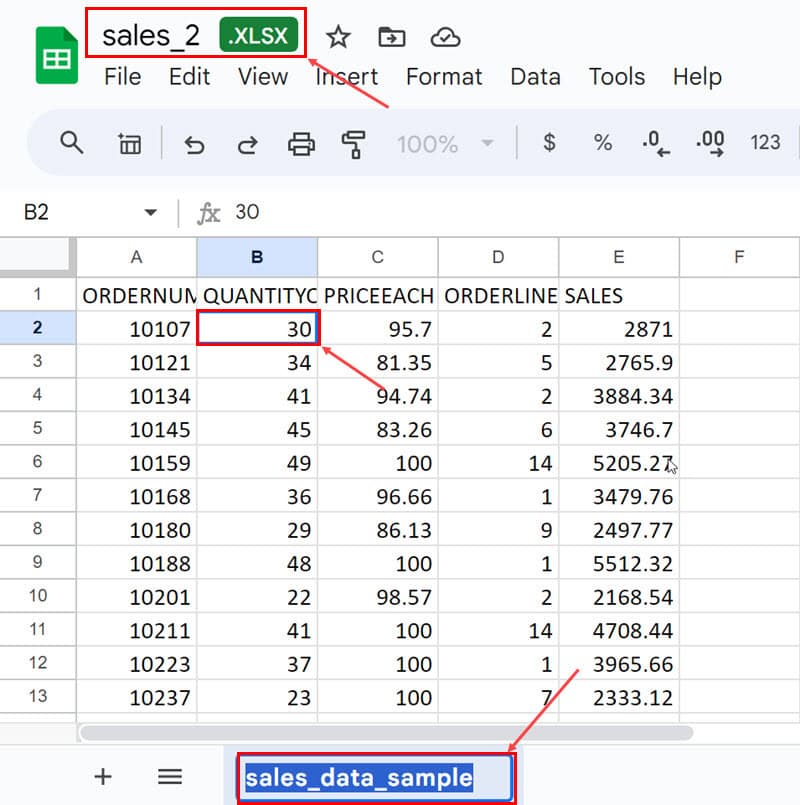
Task: Click cell with value 95.7
Action: pos(378,328)
